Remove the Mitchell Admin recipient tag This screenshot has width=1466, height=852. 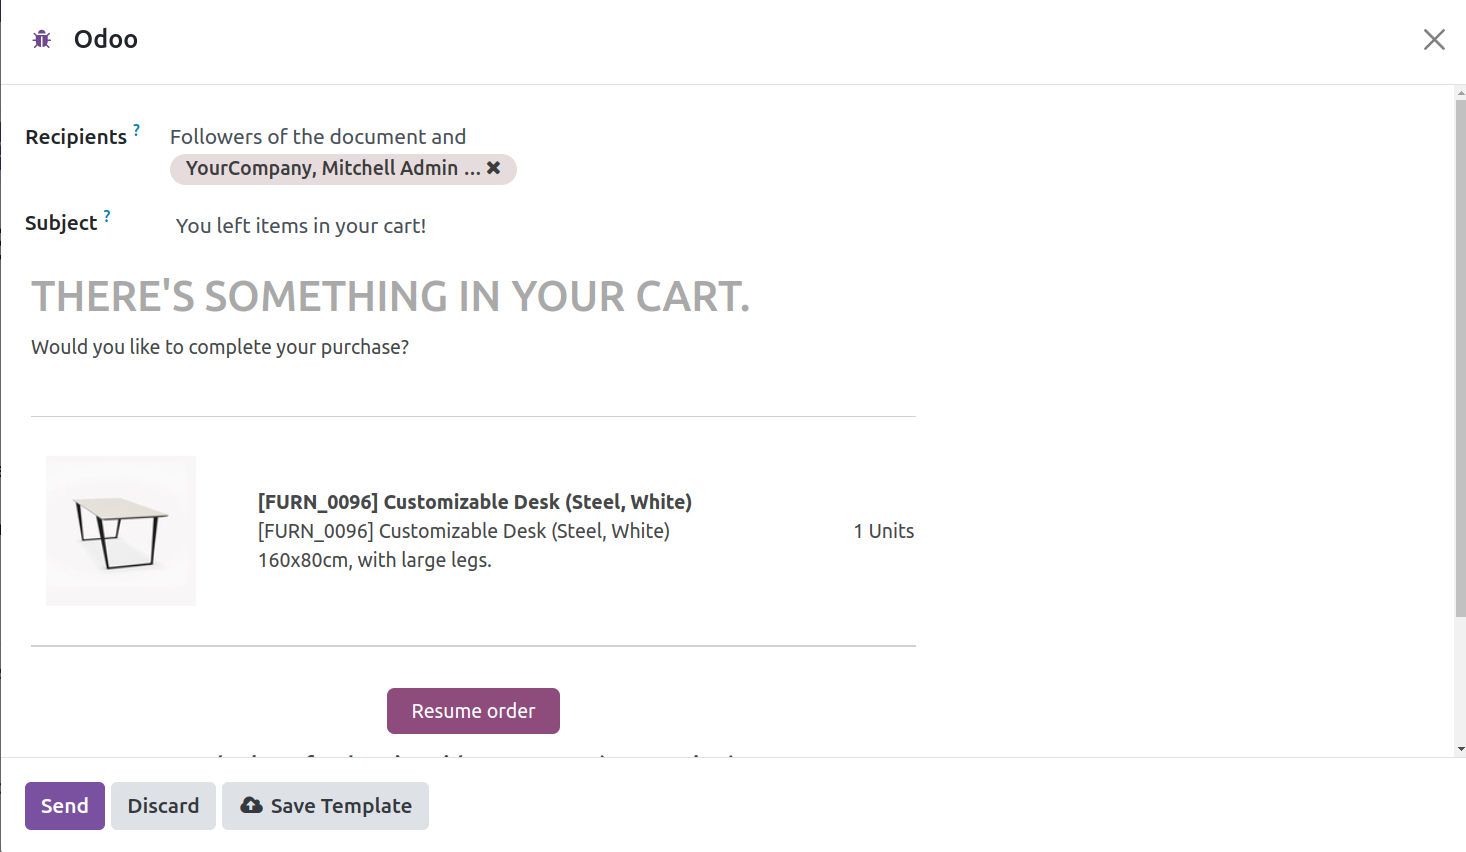[494, 168]
